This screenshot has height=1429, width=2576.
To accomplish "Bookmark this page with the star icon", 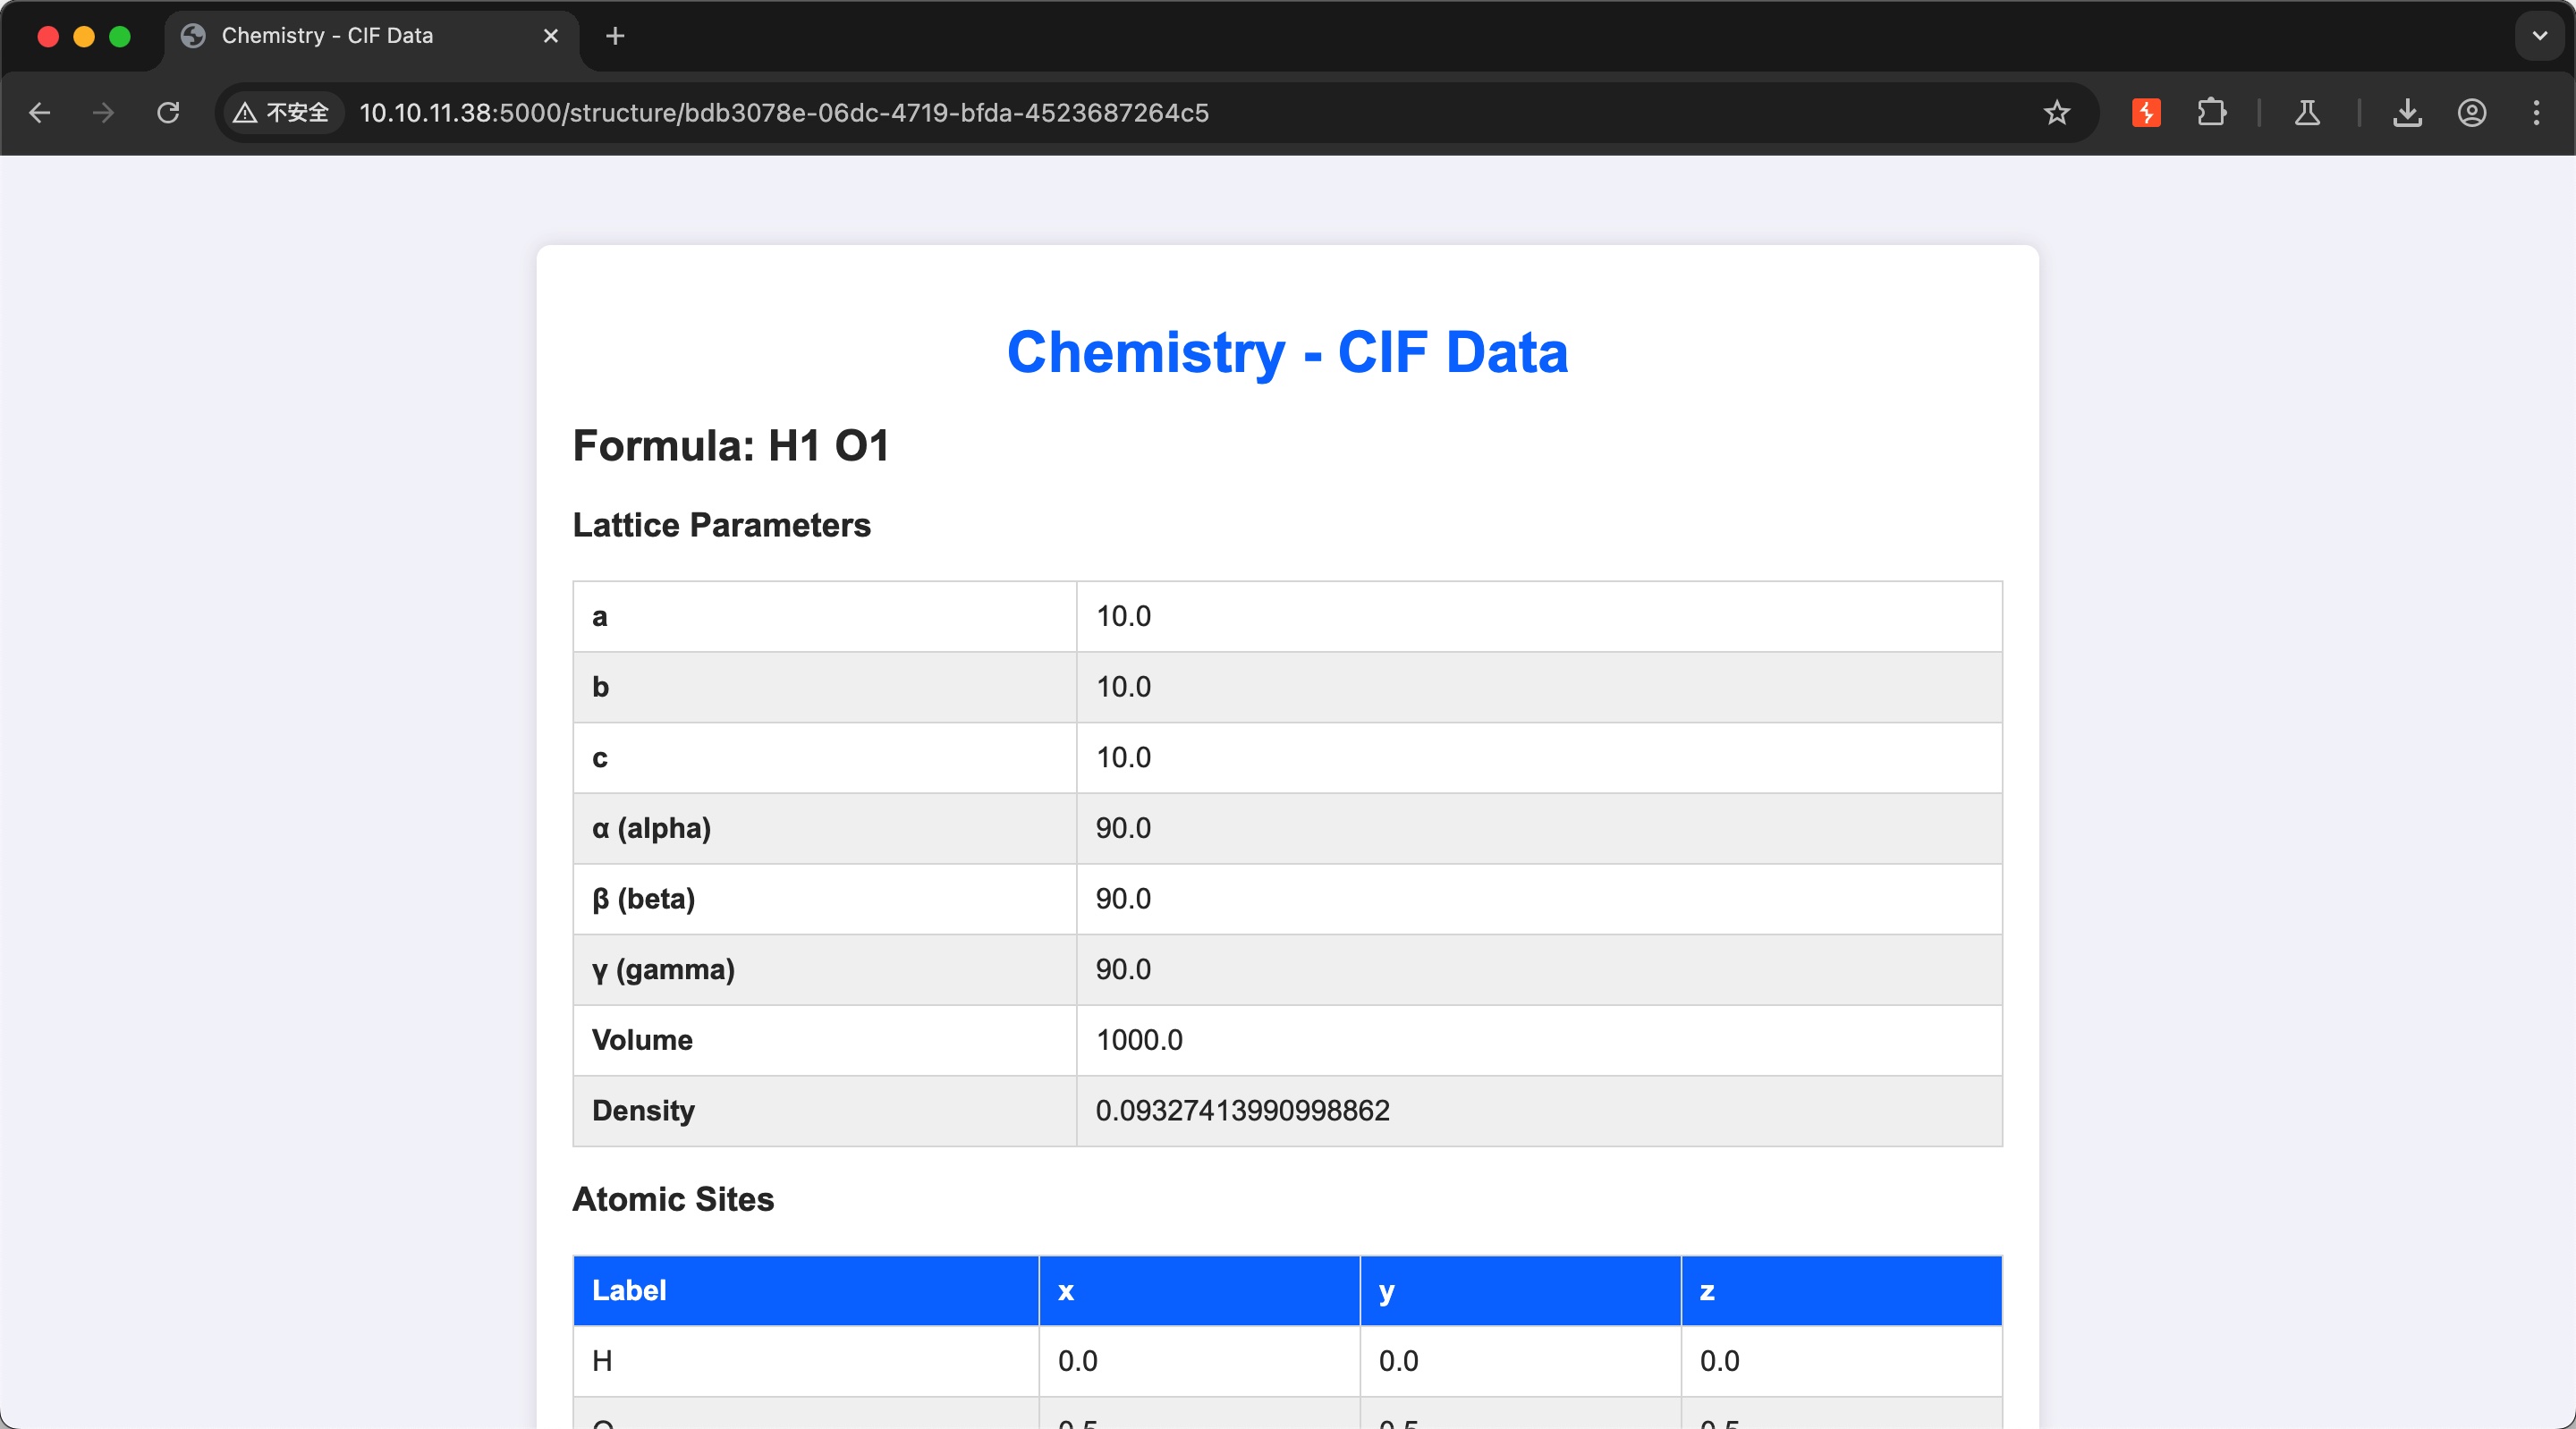I will (2056, 113).
